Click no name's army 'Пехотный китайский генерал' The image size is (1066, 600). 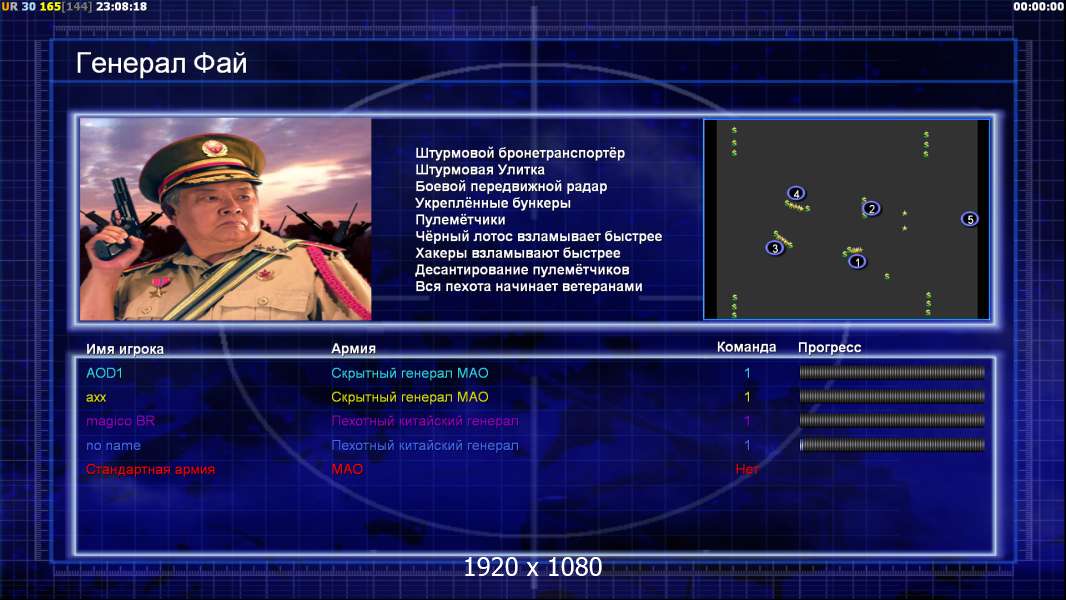point(424,446)
